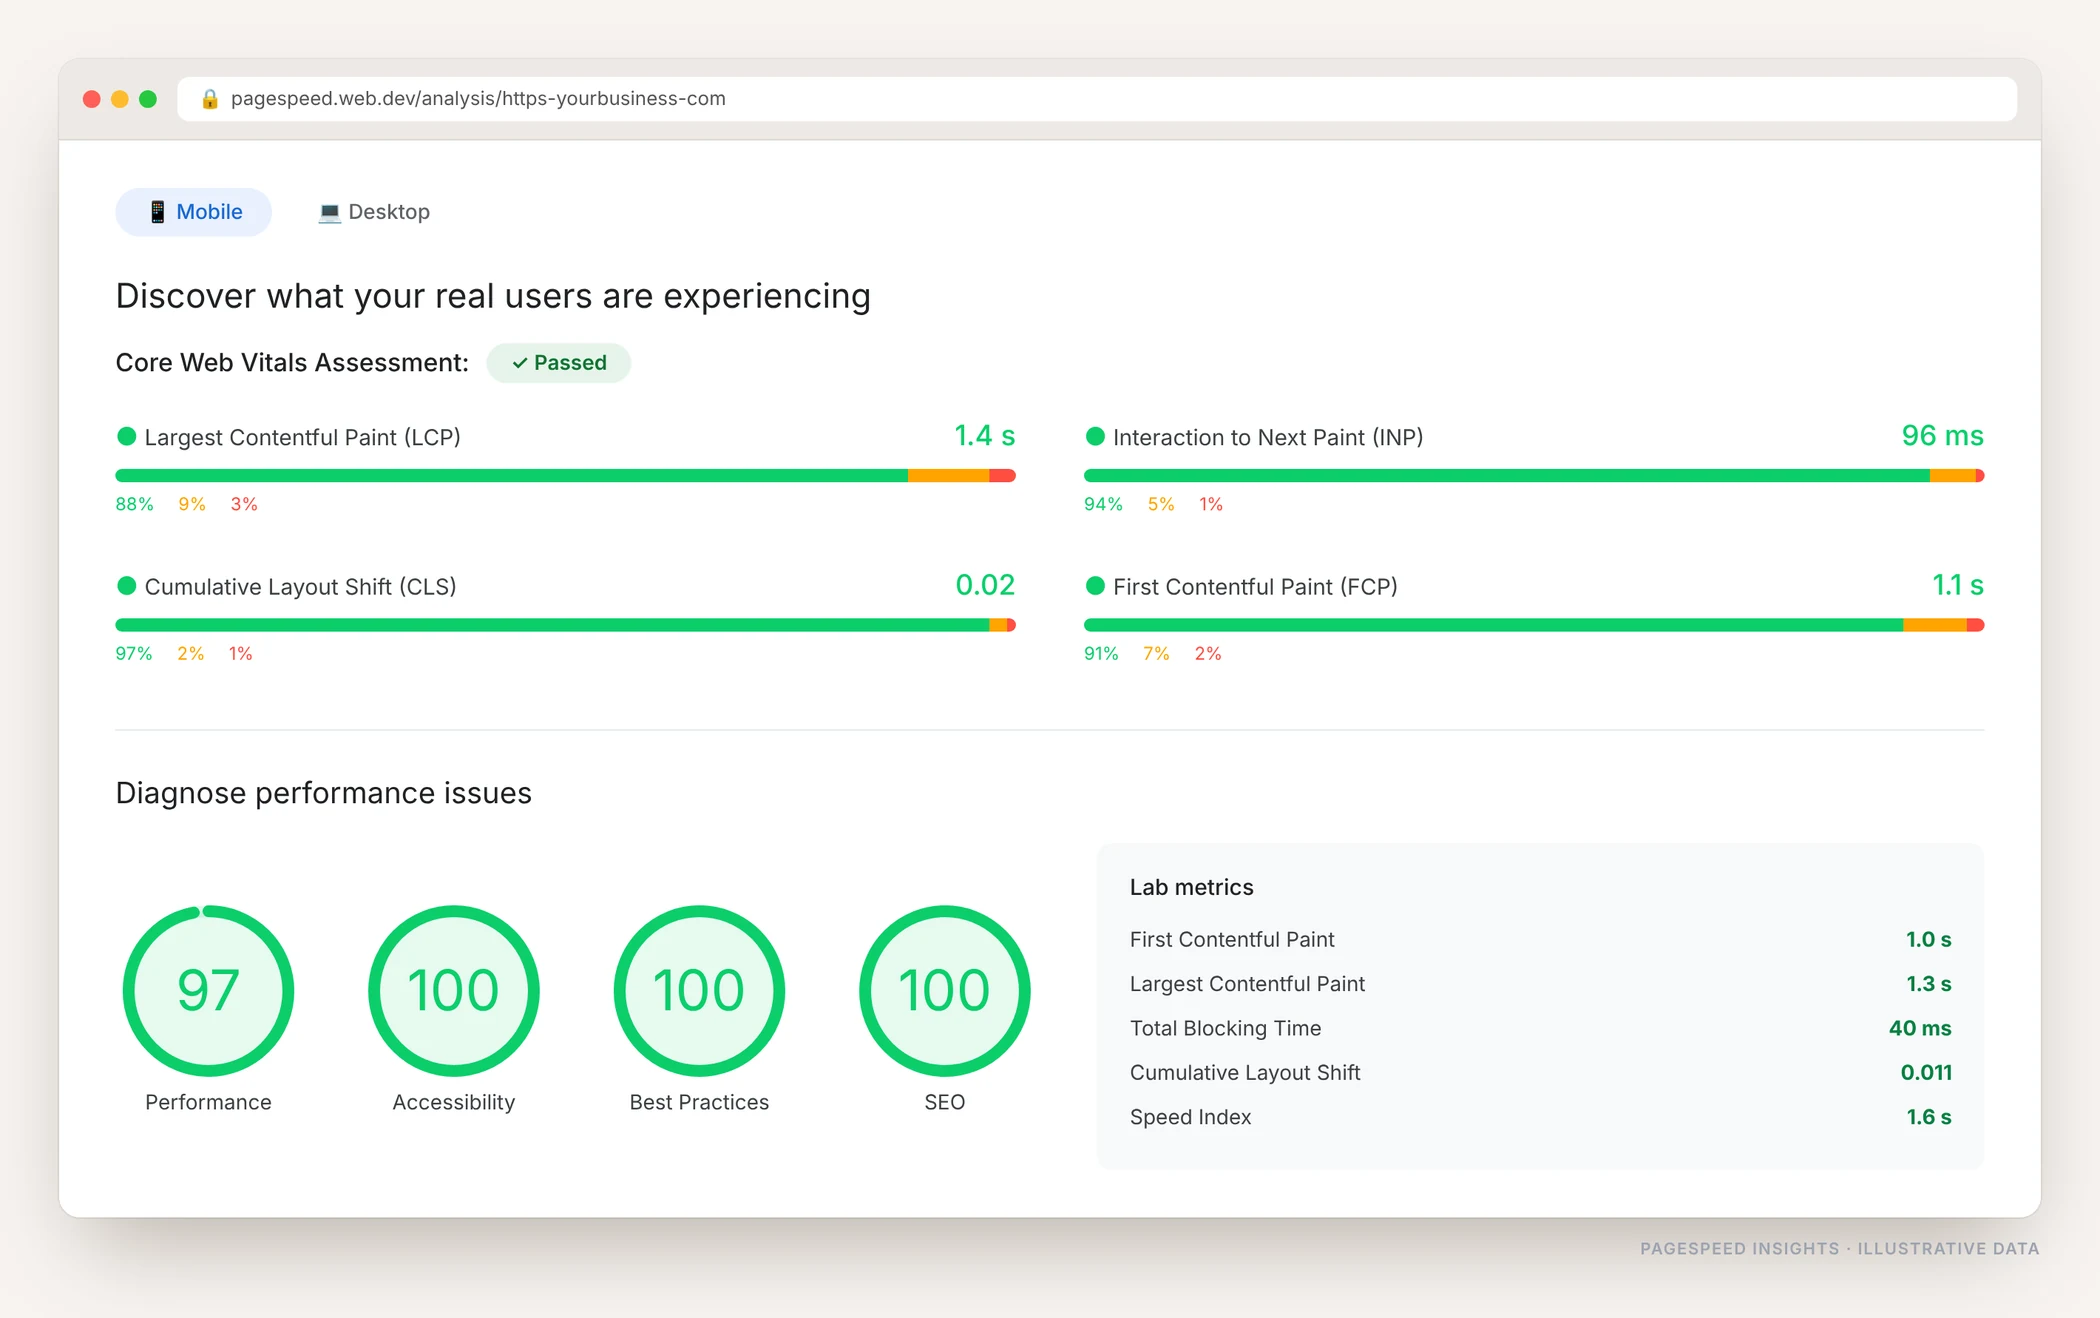Click the Performance label under the gauge
Viewport: 2100px width, 1318px height.
[x=208, y=1102]
